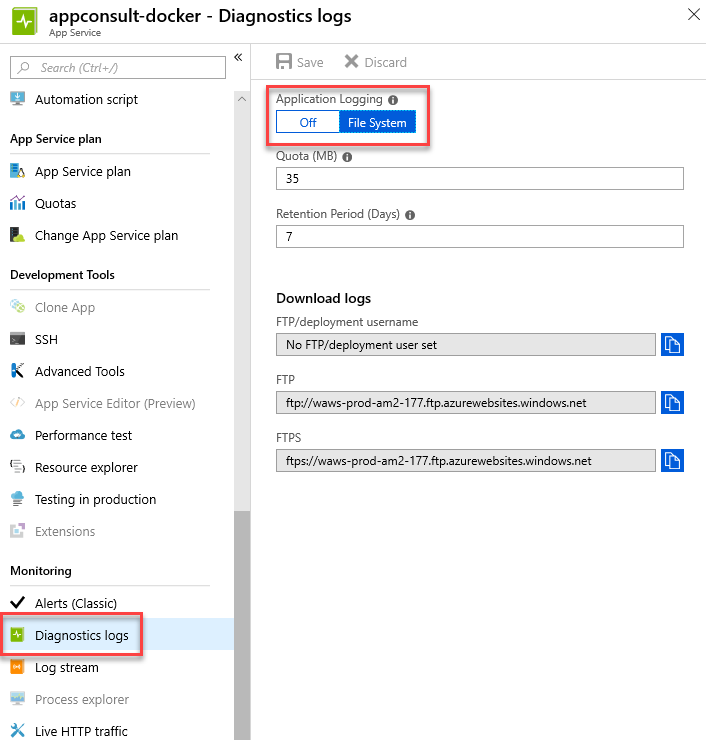Click the Retention Period field showing 7

pos(479,236)
